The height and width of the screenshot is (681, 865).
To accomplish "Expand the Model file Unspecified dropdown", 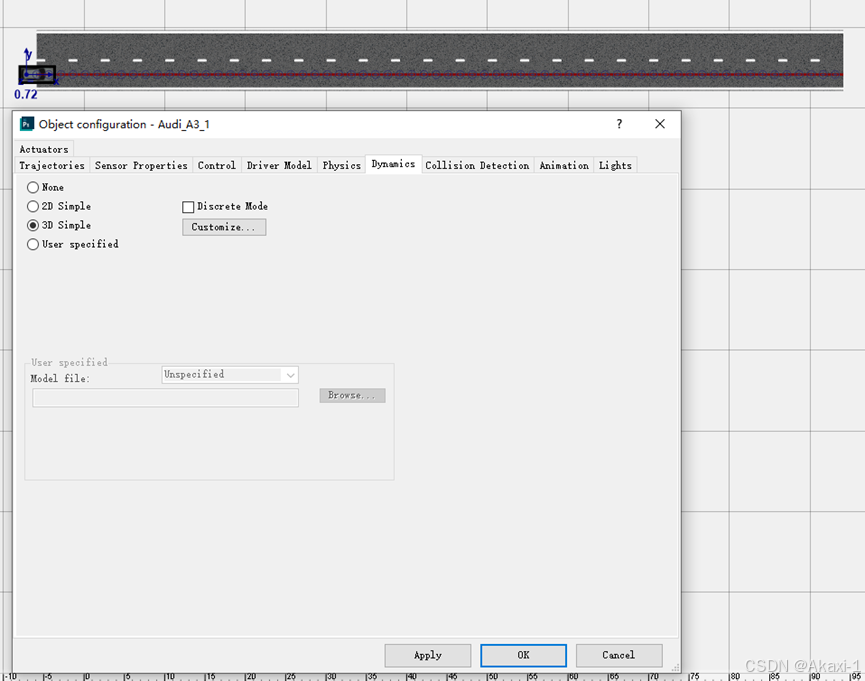I will coord(230,375).
